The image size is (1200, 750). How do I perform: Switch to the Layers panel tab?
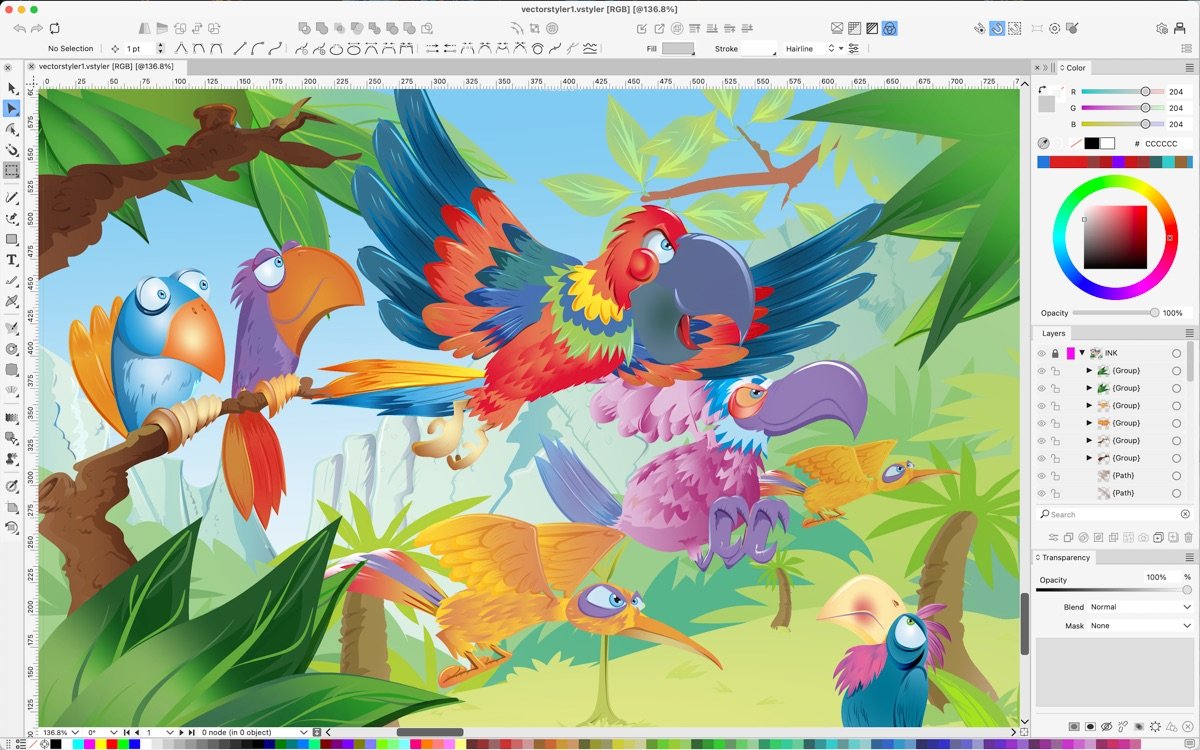click(1053, 333)
